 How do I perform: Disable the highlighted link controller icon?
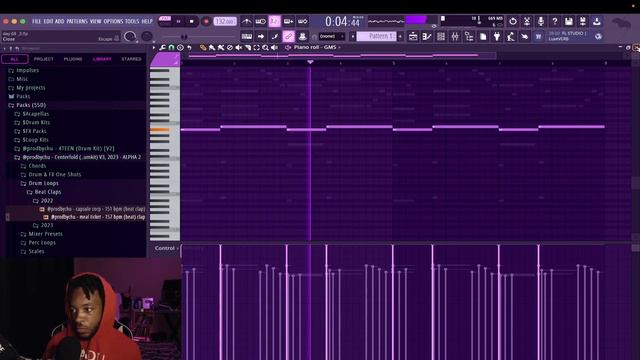(289, 37)
